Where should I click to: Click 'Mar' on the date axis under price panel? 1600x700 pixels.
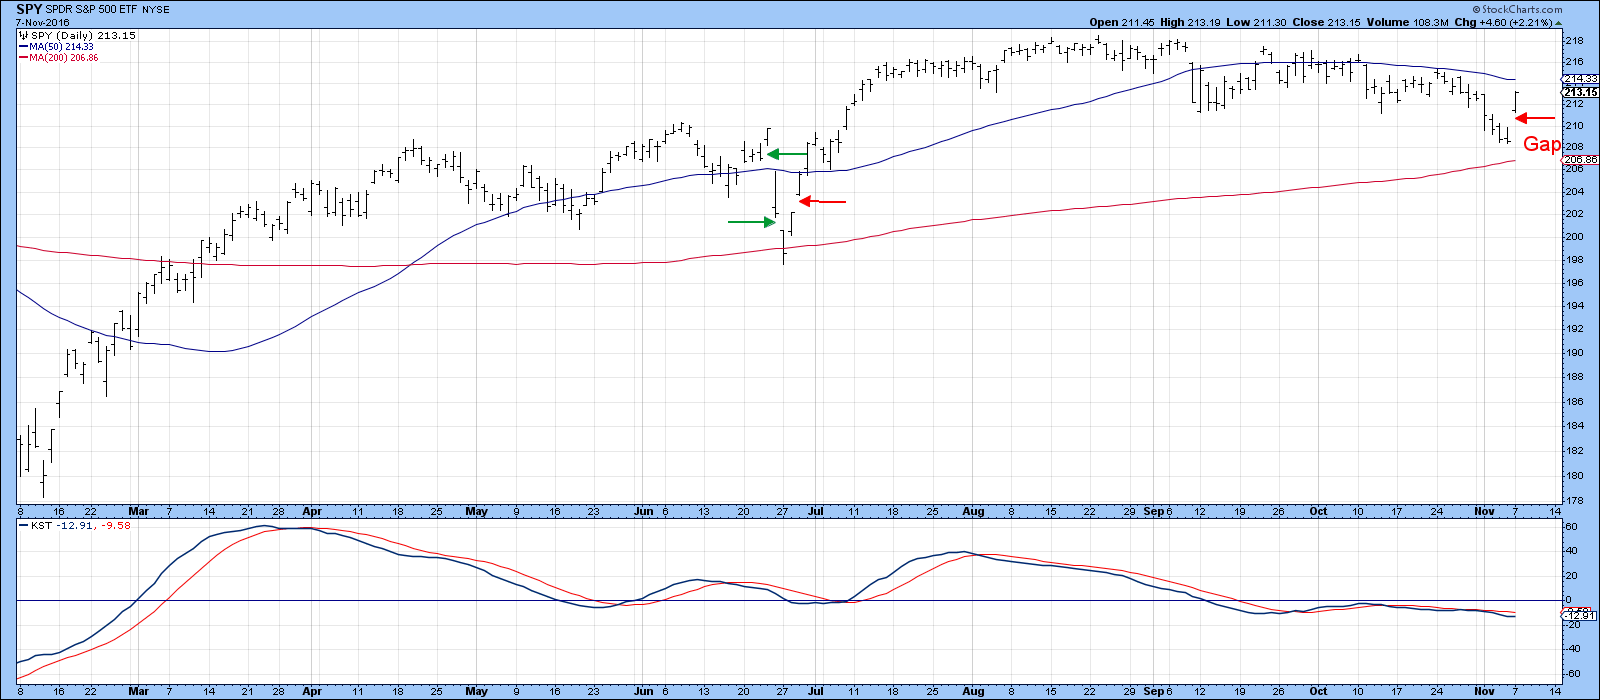tap(138, 511)
